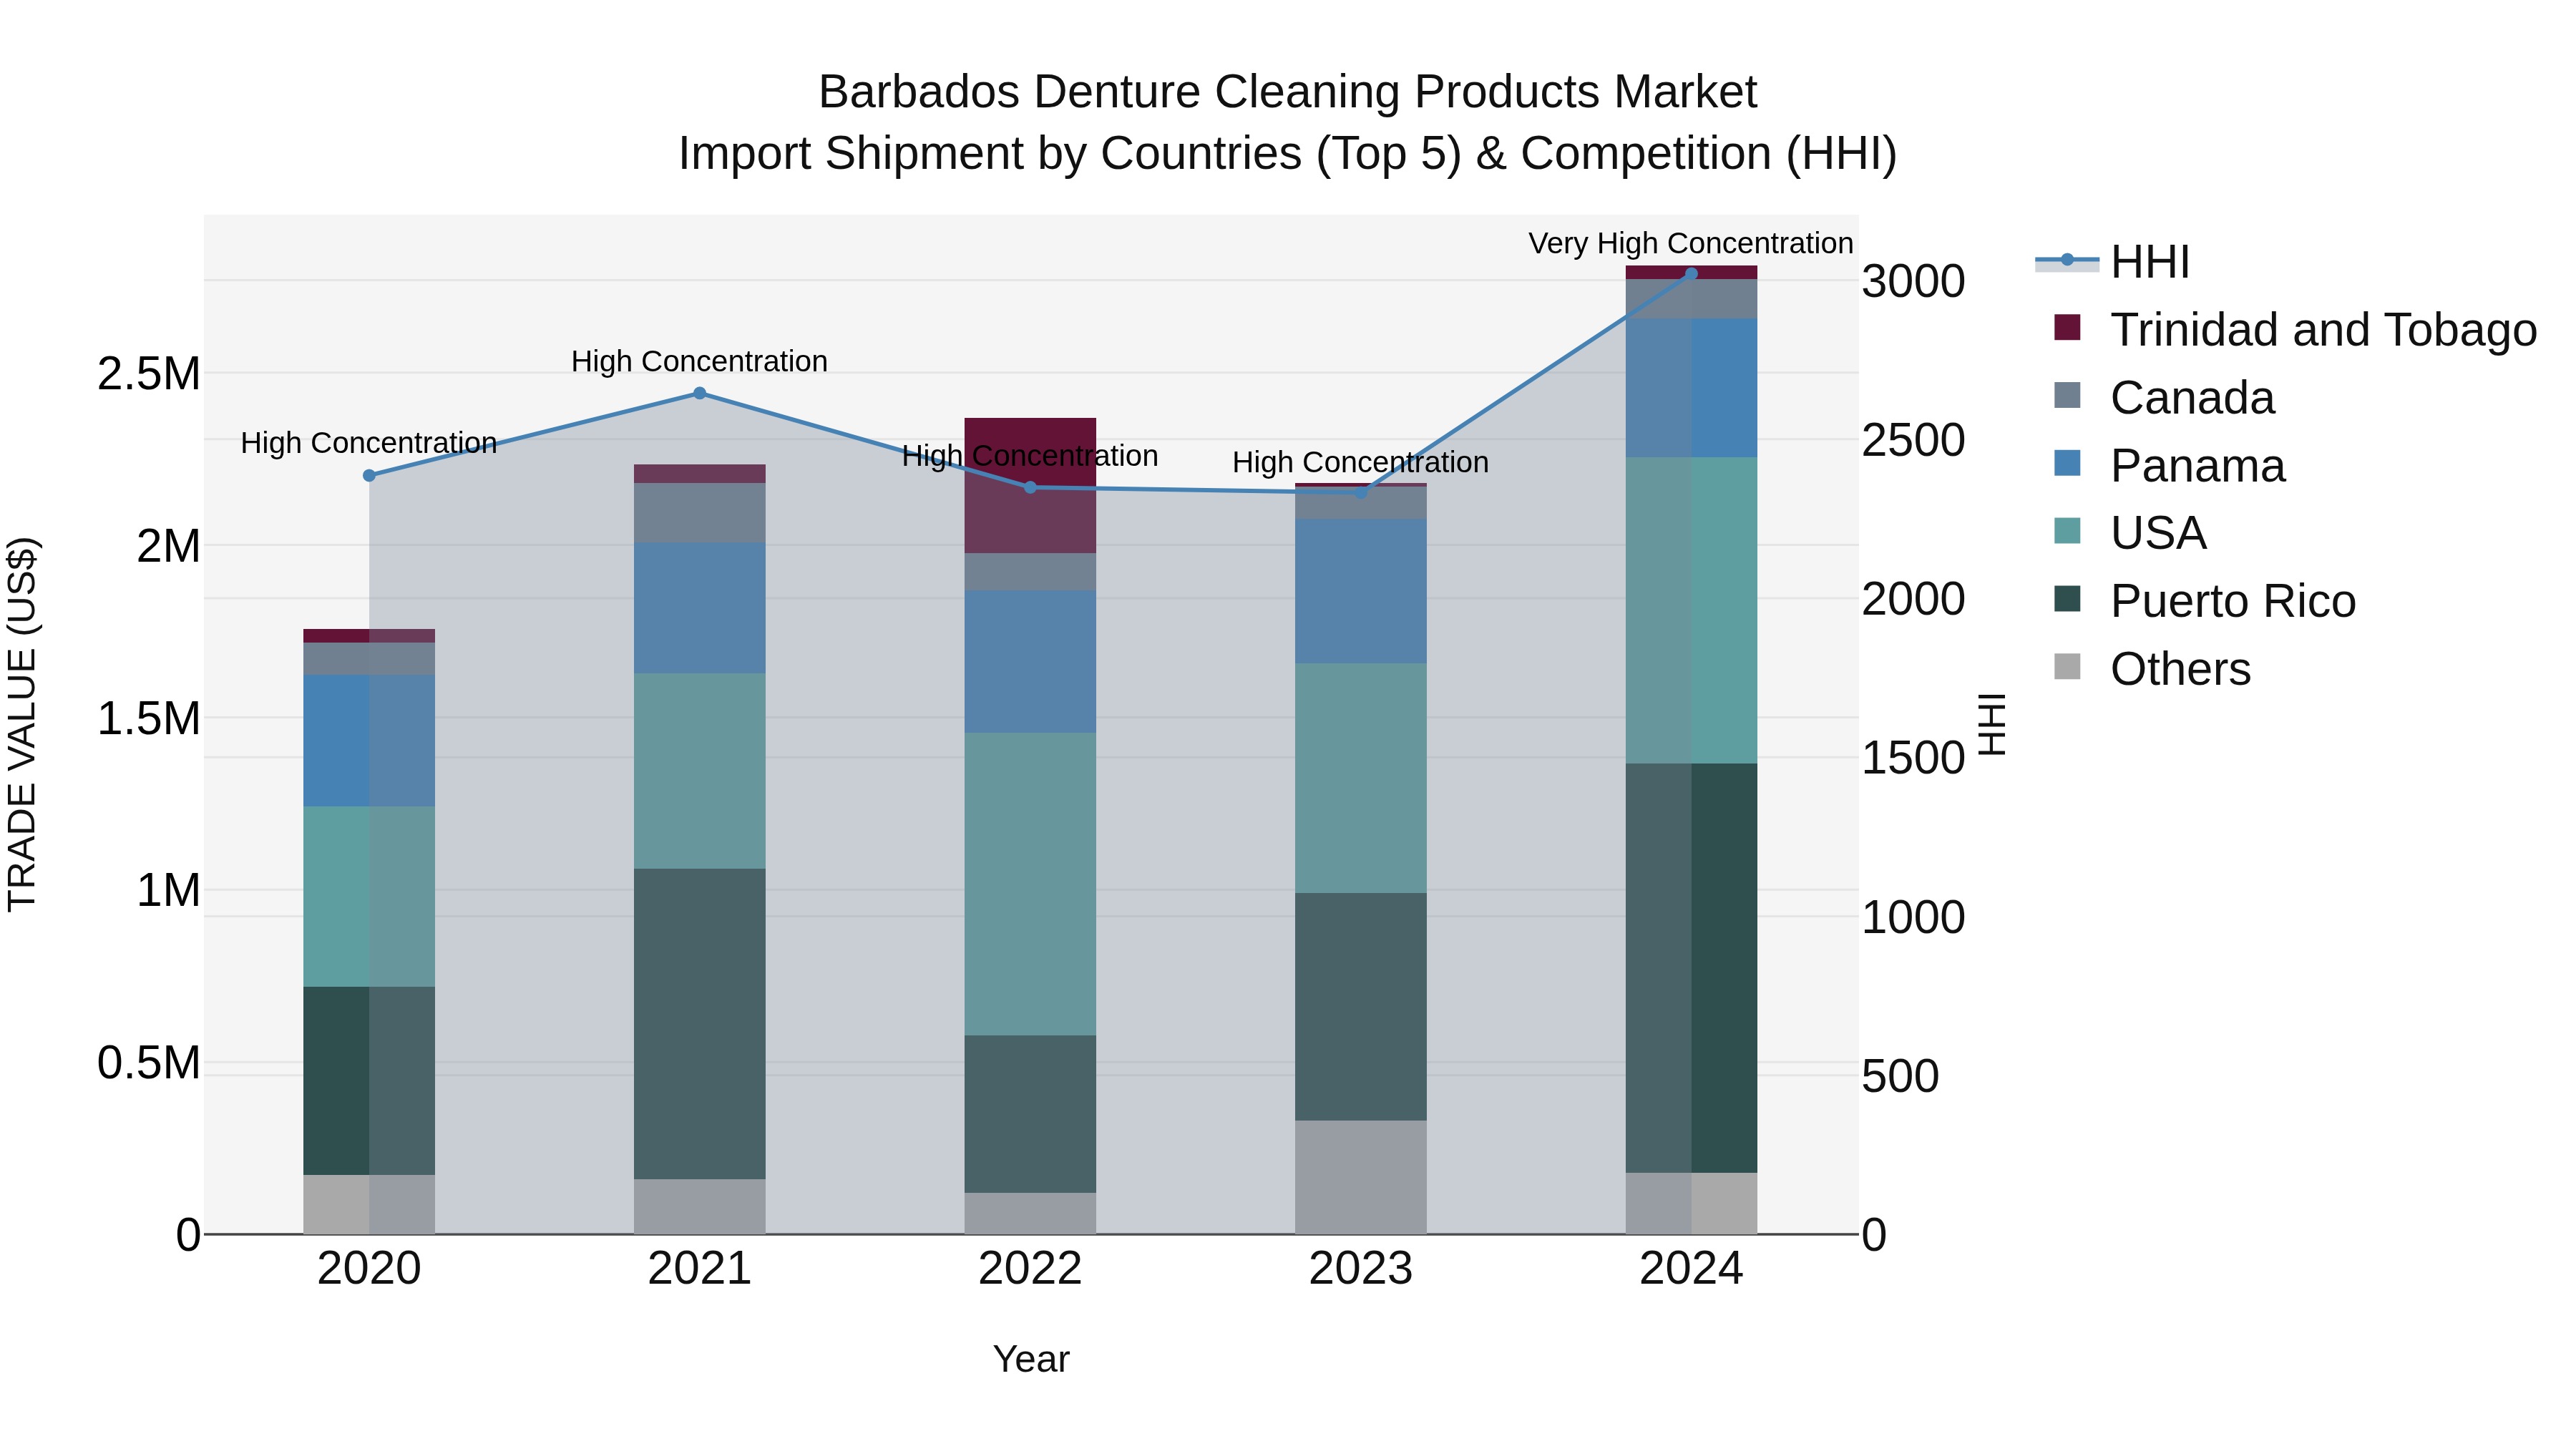2576x1449 pixels.
Task: Click the 'Year' x-axis title
Action: (x=1031, y=1360)
